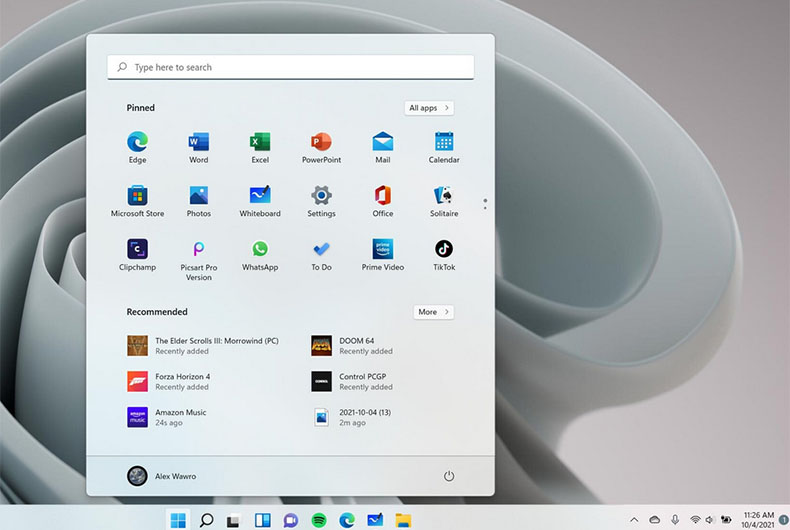
Task: Click the Windows Start button on taskbar
Action: point(178,520)
